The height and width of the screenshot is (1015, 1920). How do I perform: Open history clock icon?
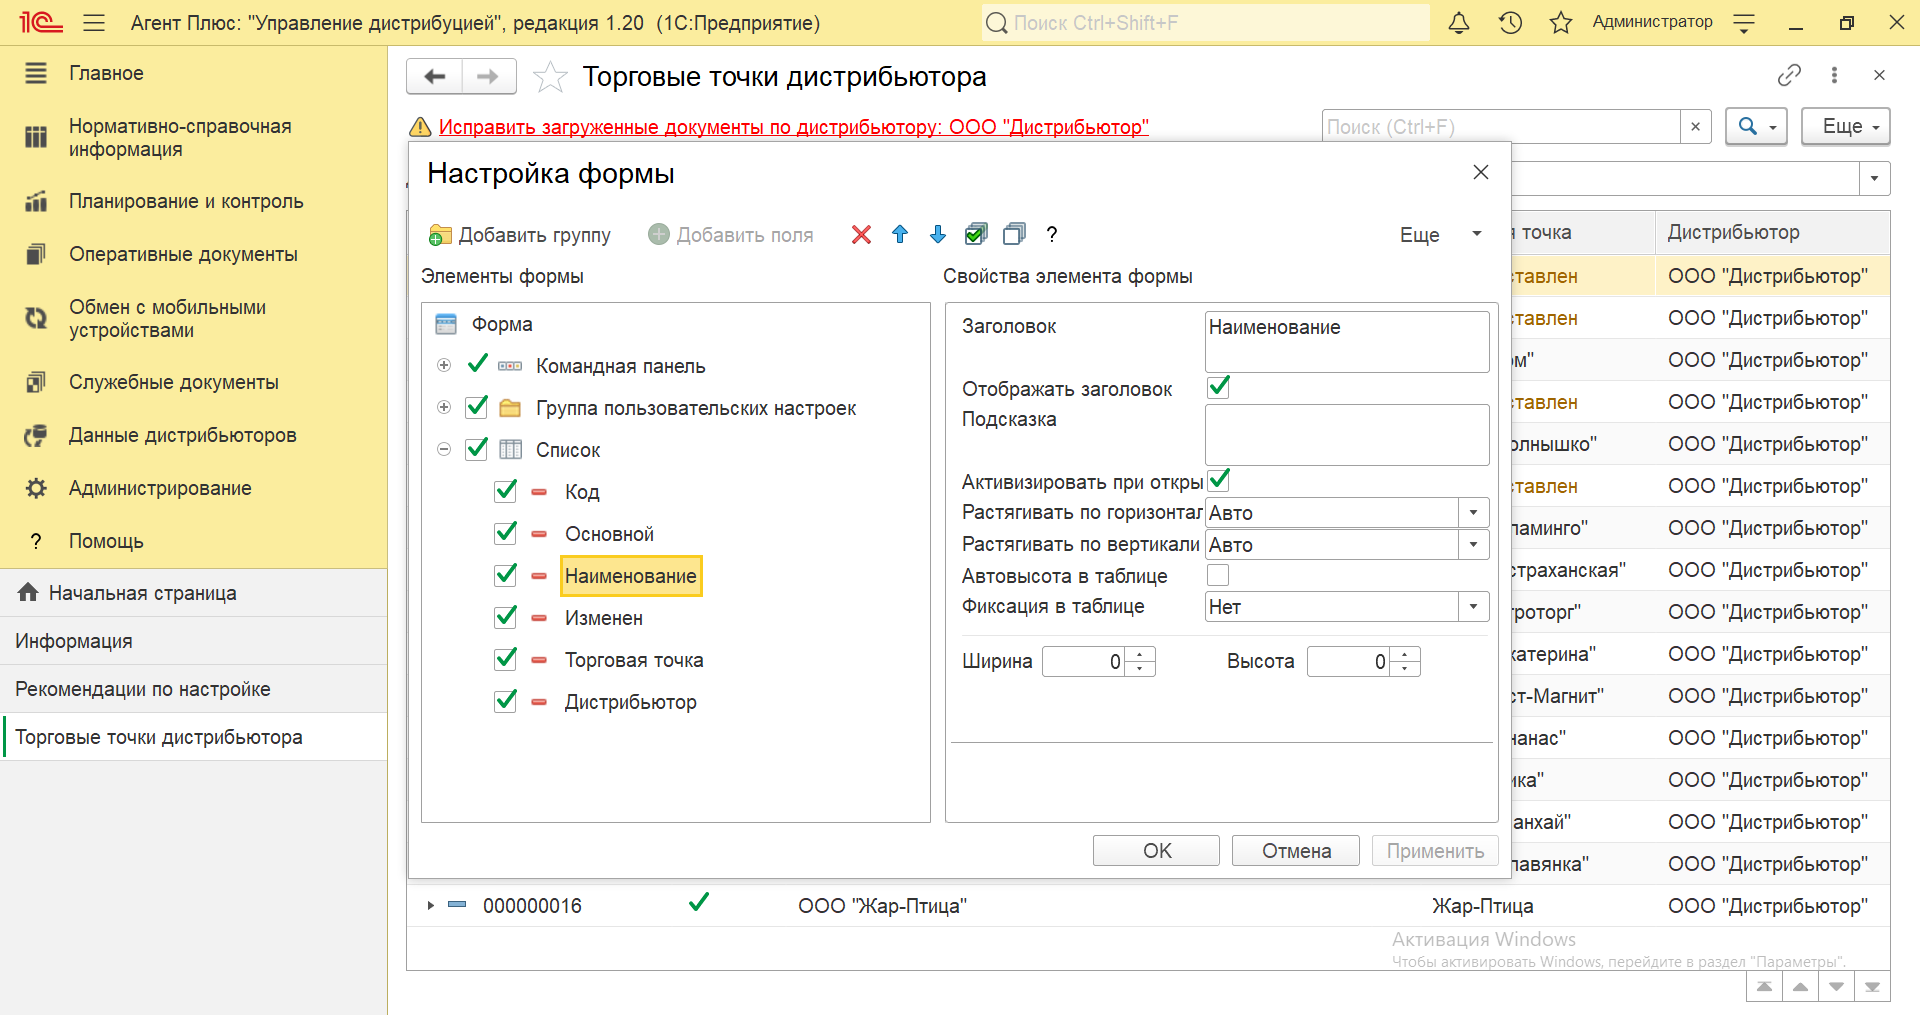point(1510,22)
